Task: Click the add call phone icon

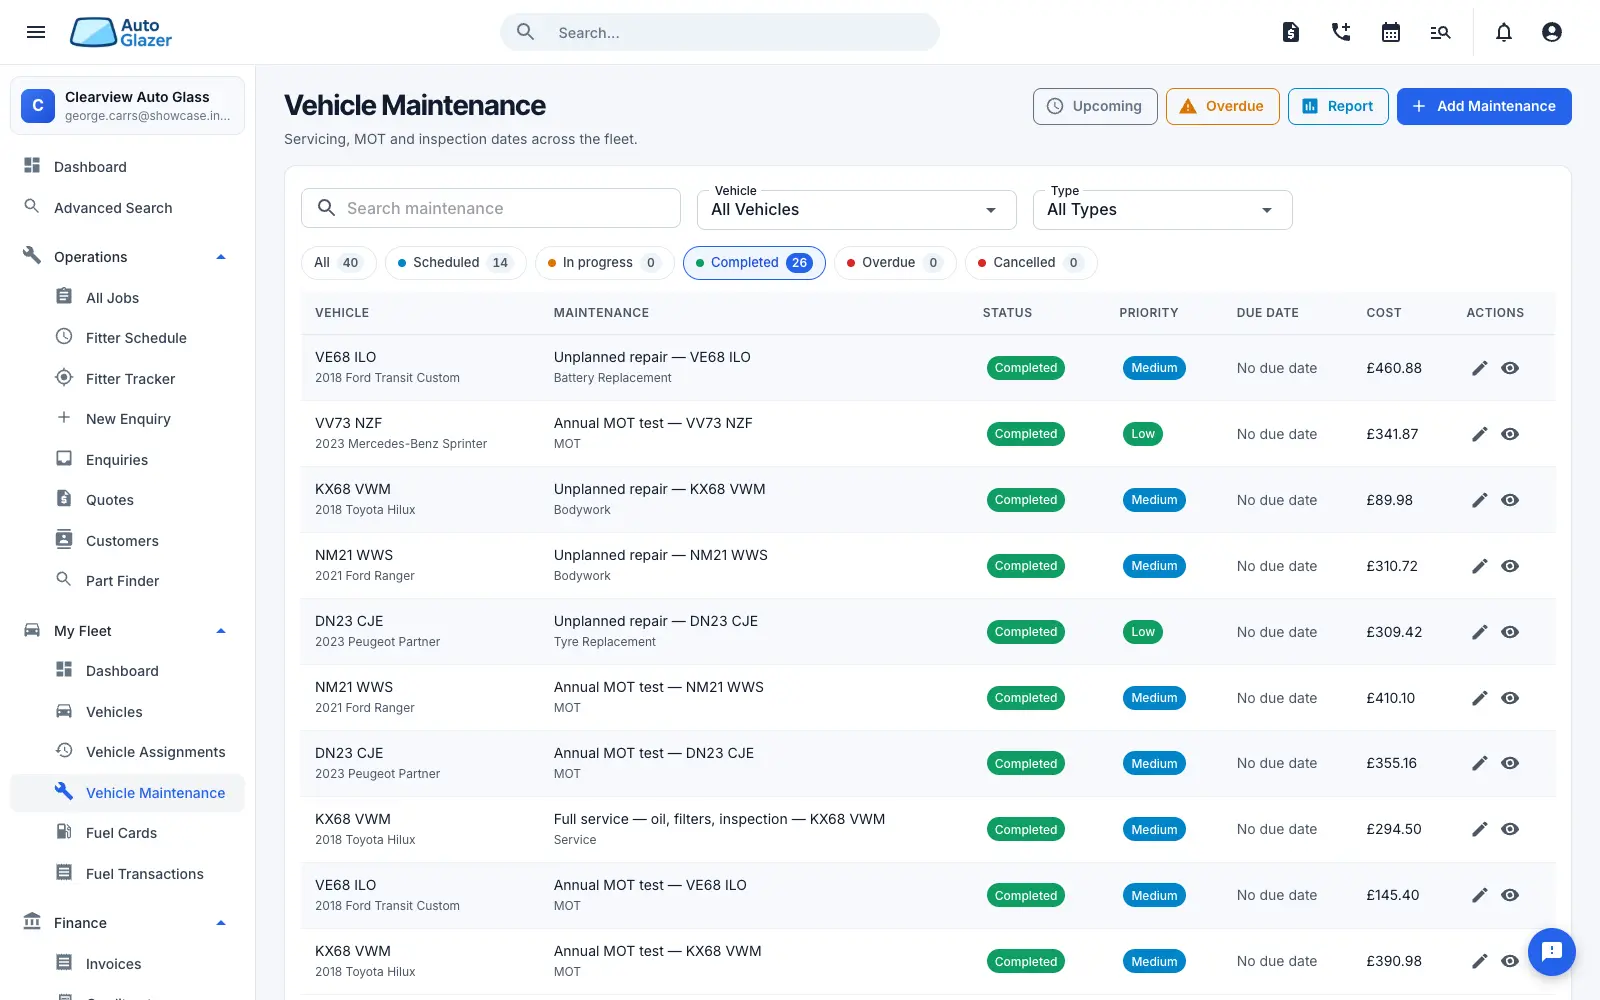Action: (1341, 32)
